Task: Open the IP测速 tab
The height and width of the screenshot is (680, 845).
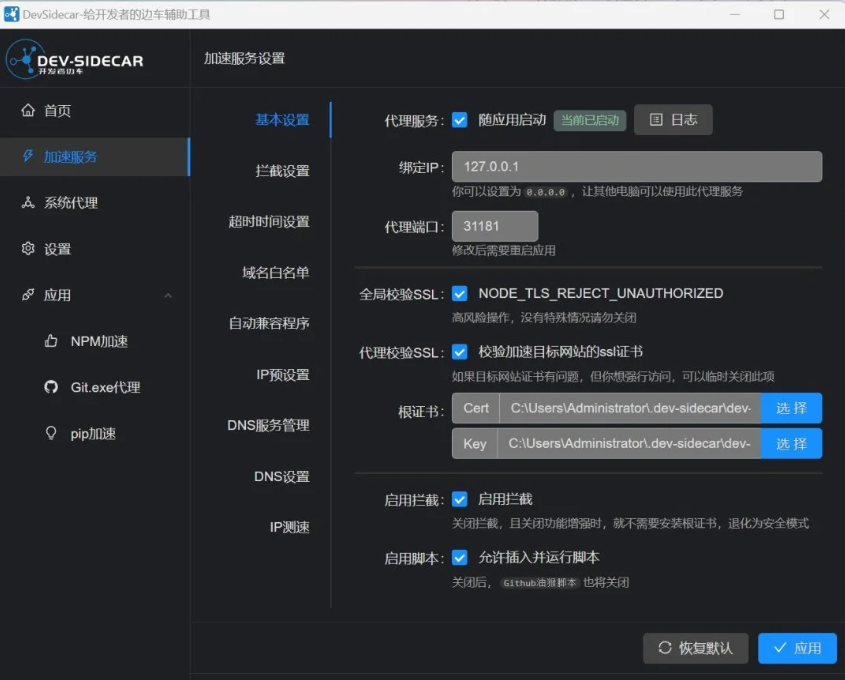Action: pos(290,527)
